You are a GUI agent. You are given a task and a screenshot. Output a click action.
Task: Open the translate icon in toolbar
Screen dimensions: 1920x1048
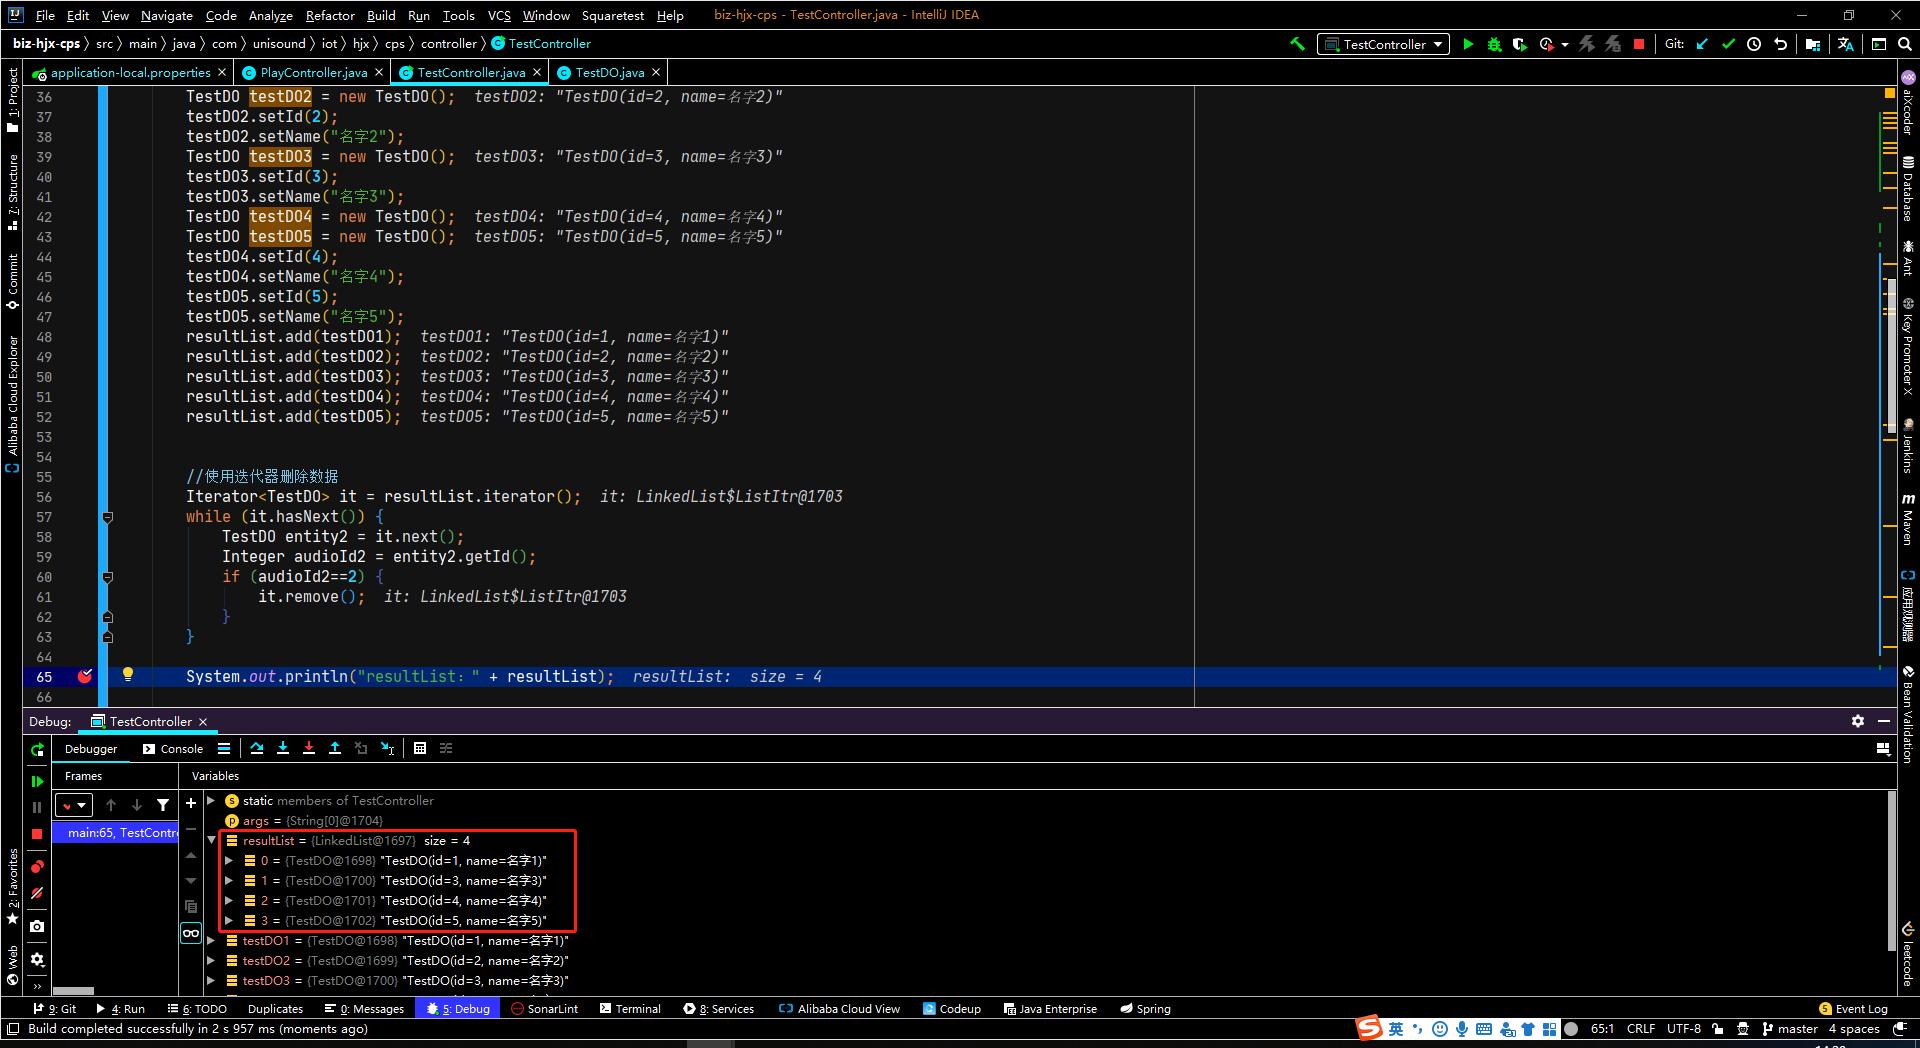tap(1846, 44)
